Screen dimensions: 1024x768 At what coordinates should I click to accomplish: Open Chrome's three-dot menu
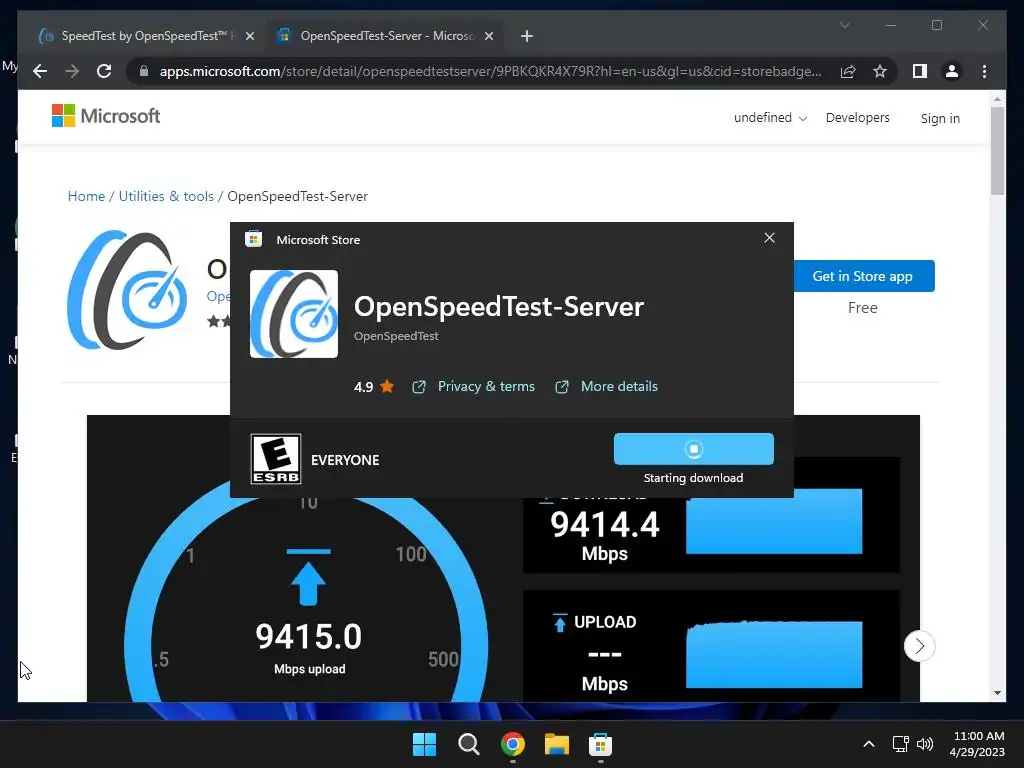tap(984, 71)
